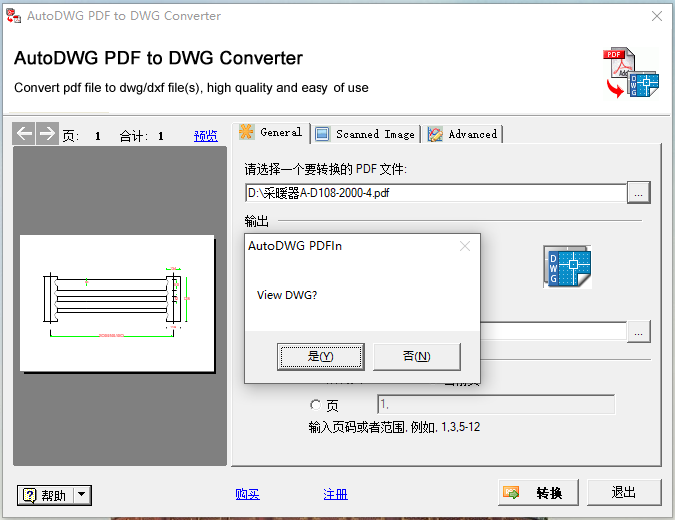Confirm View DWG with 是(Y) button
This screenshot has width=675, height=520.
(x=321, y=356)
